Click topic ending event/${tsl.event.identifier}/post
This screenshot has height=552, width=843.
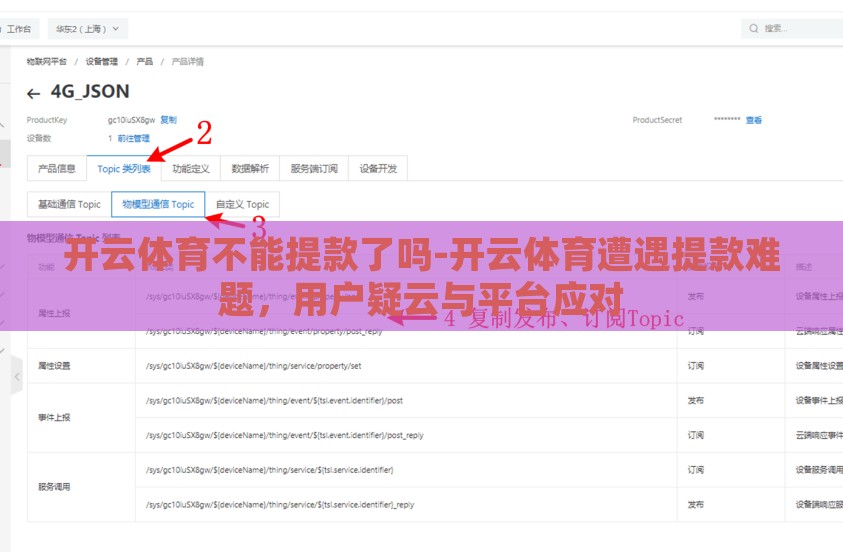274,400
